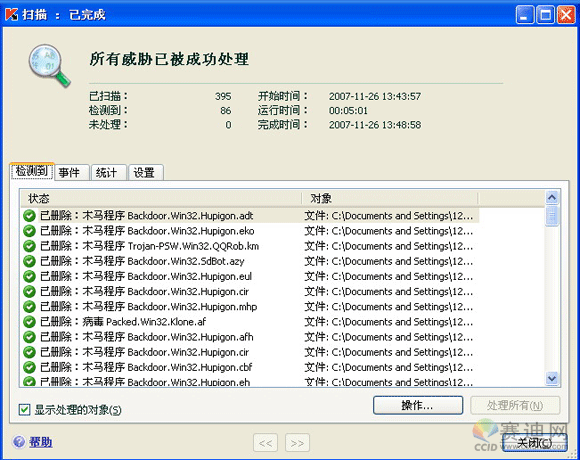Open the 帮助 help link

41,442
